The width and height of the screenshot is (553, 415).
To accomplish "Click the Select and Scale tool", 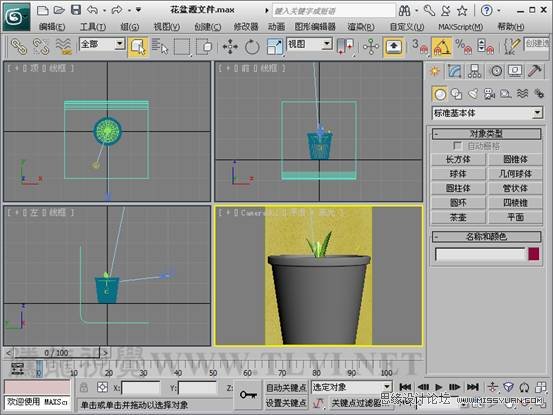I will [x=275, y=47].
